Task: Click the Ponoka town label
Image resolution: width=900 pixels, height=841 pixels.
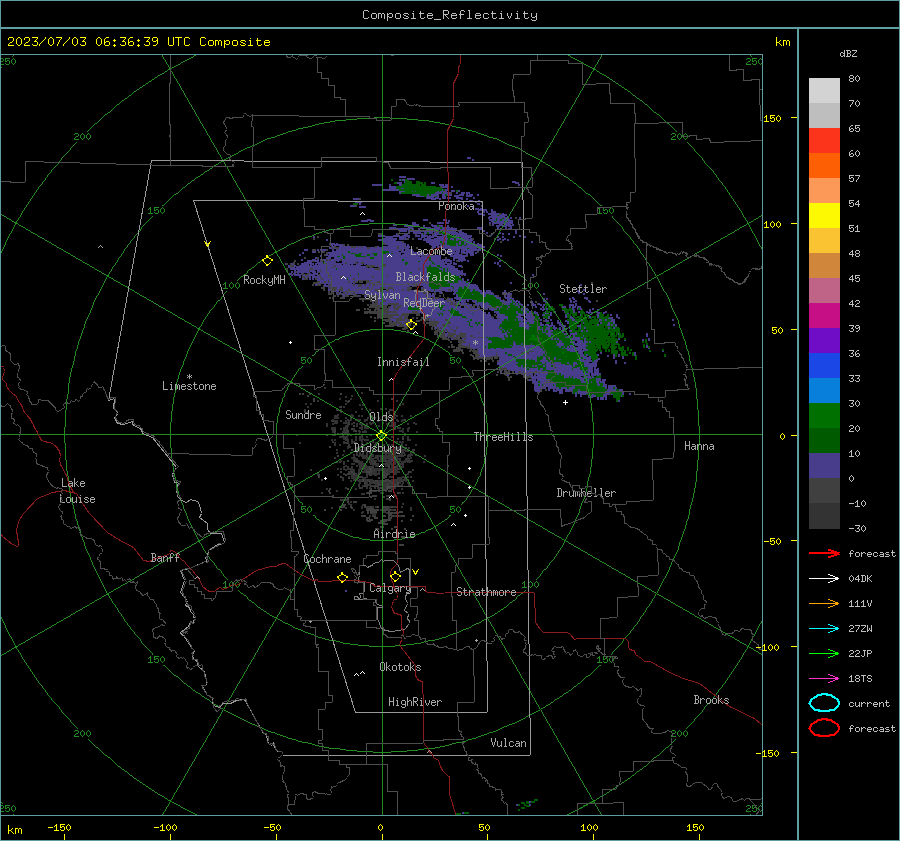Action: [456, 206]
